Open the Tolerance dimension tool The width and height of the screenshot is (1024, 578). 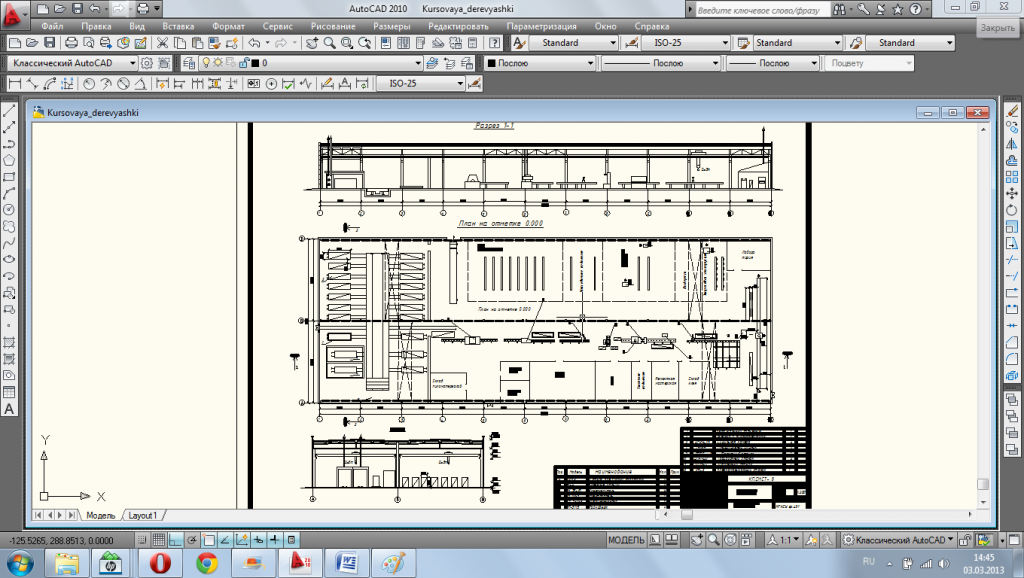click(x=253, y=84)
